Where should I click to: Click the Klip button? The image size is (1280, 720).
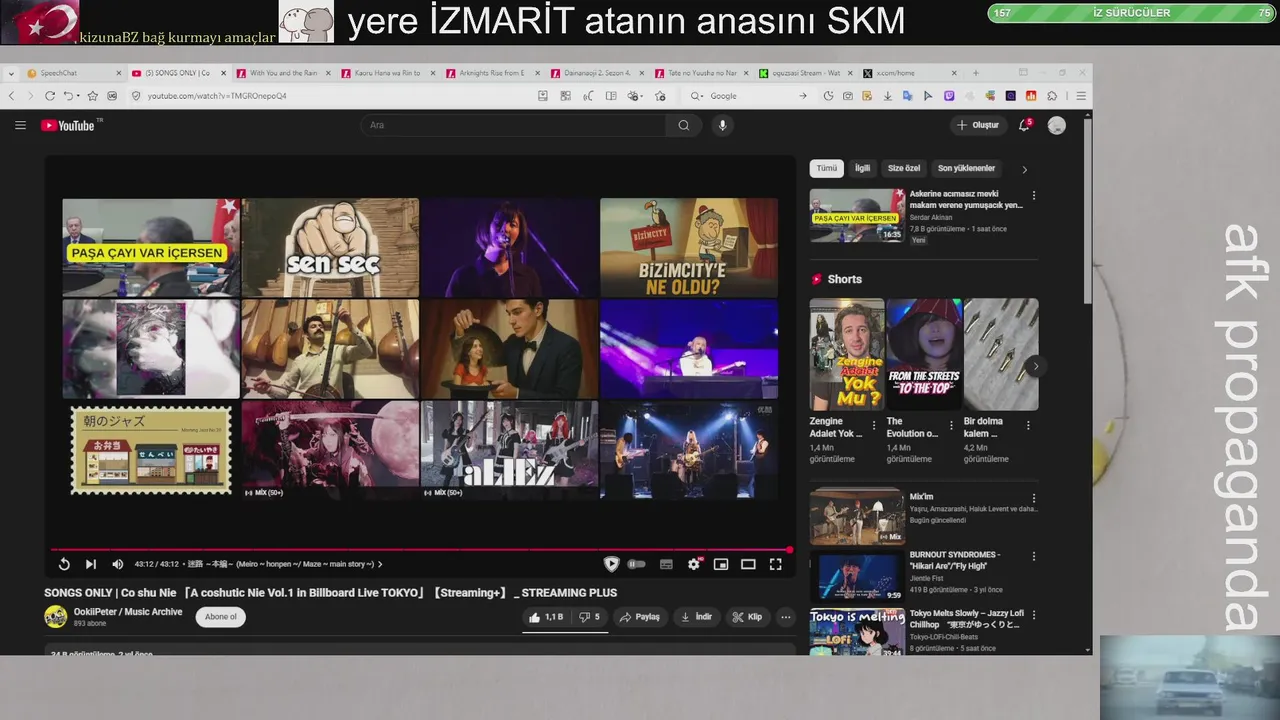[x=748, y=617]
